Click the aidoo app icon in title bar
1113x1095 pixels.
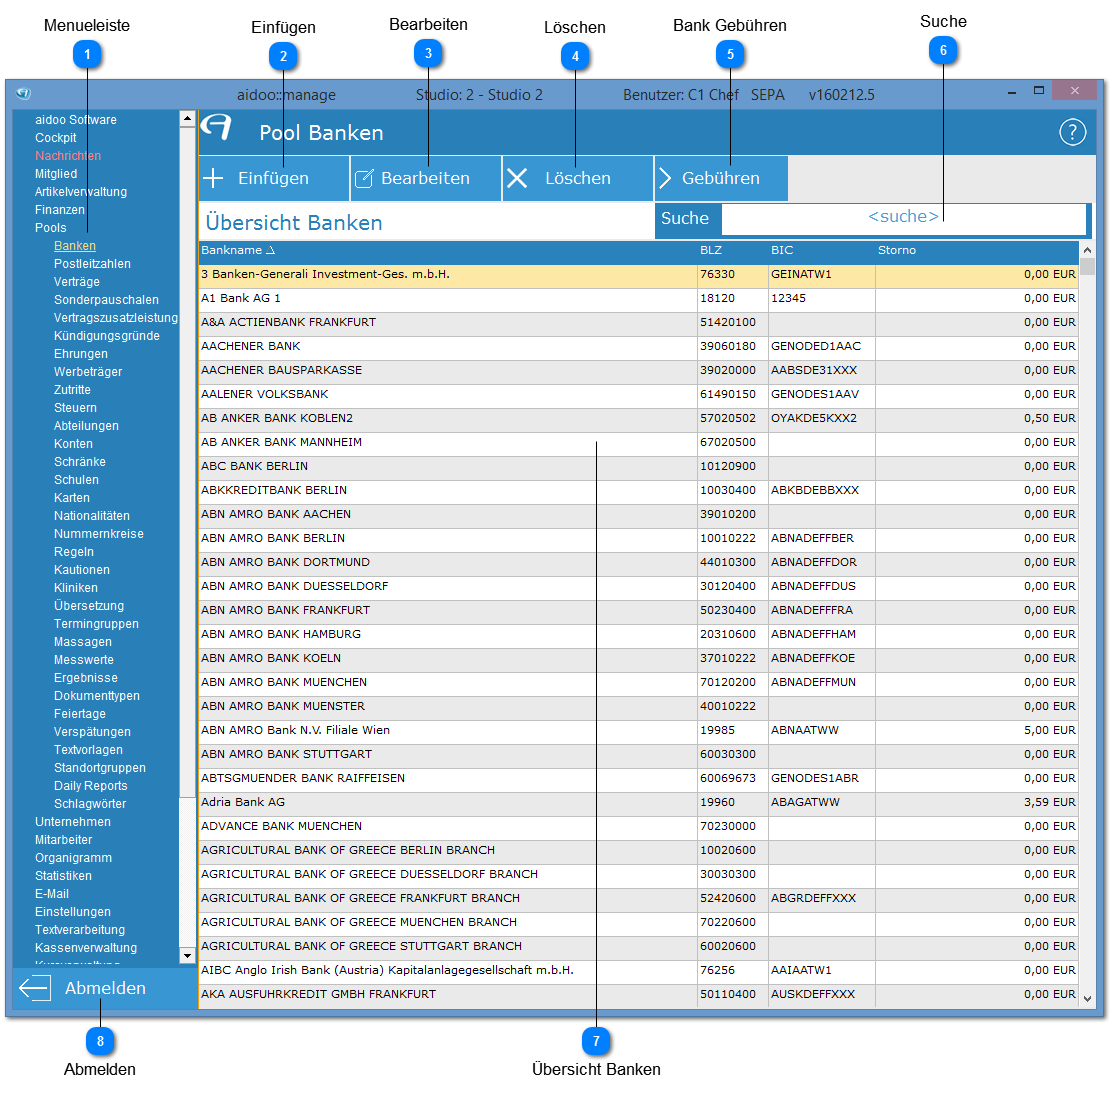[x=23, y=94]
